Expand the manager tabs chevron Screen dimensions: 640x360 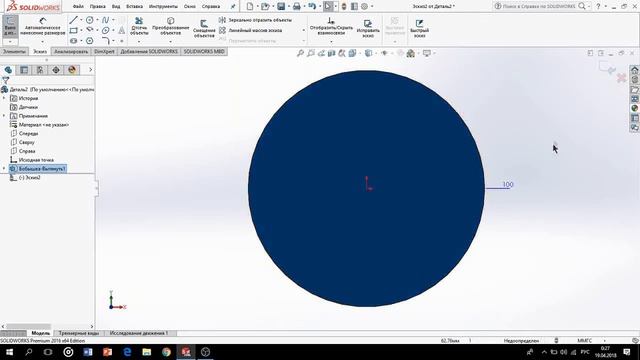90,70
